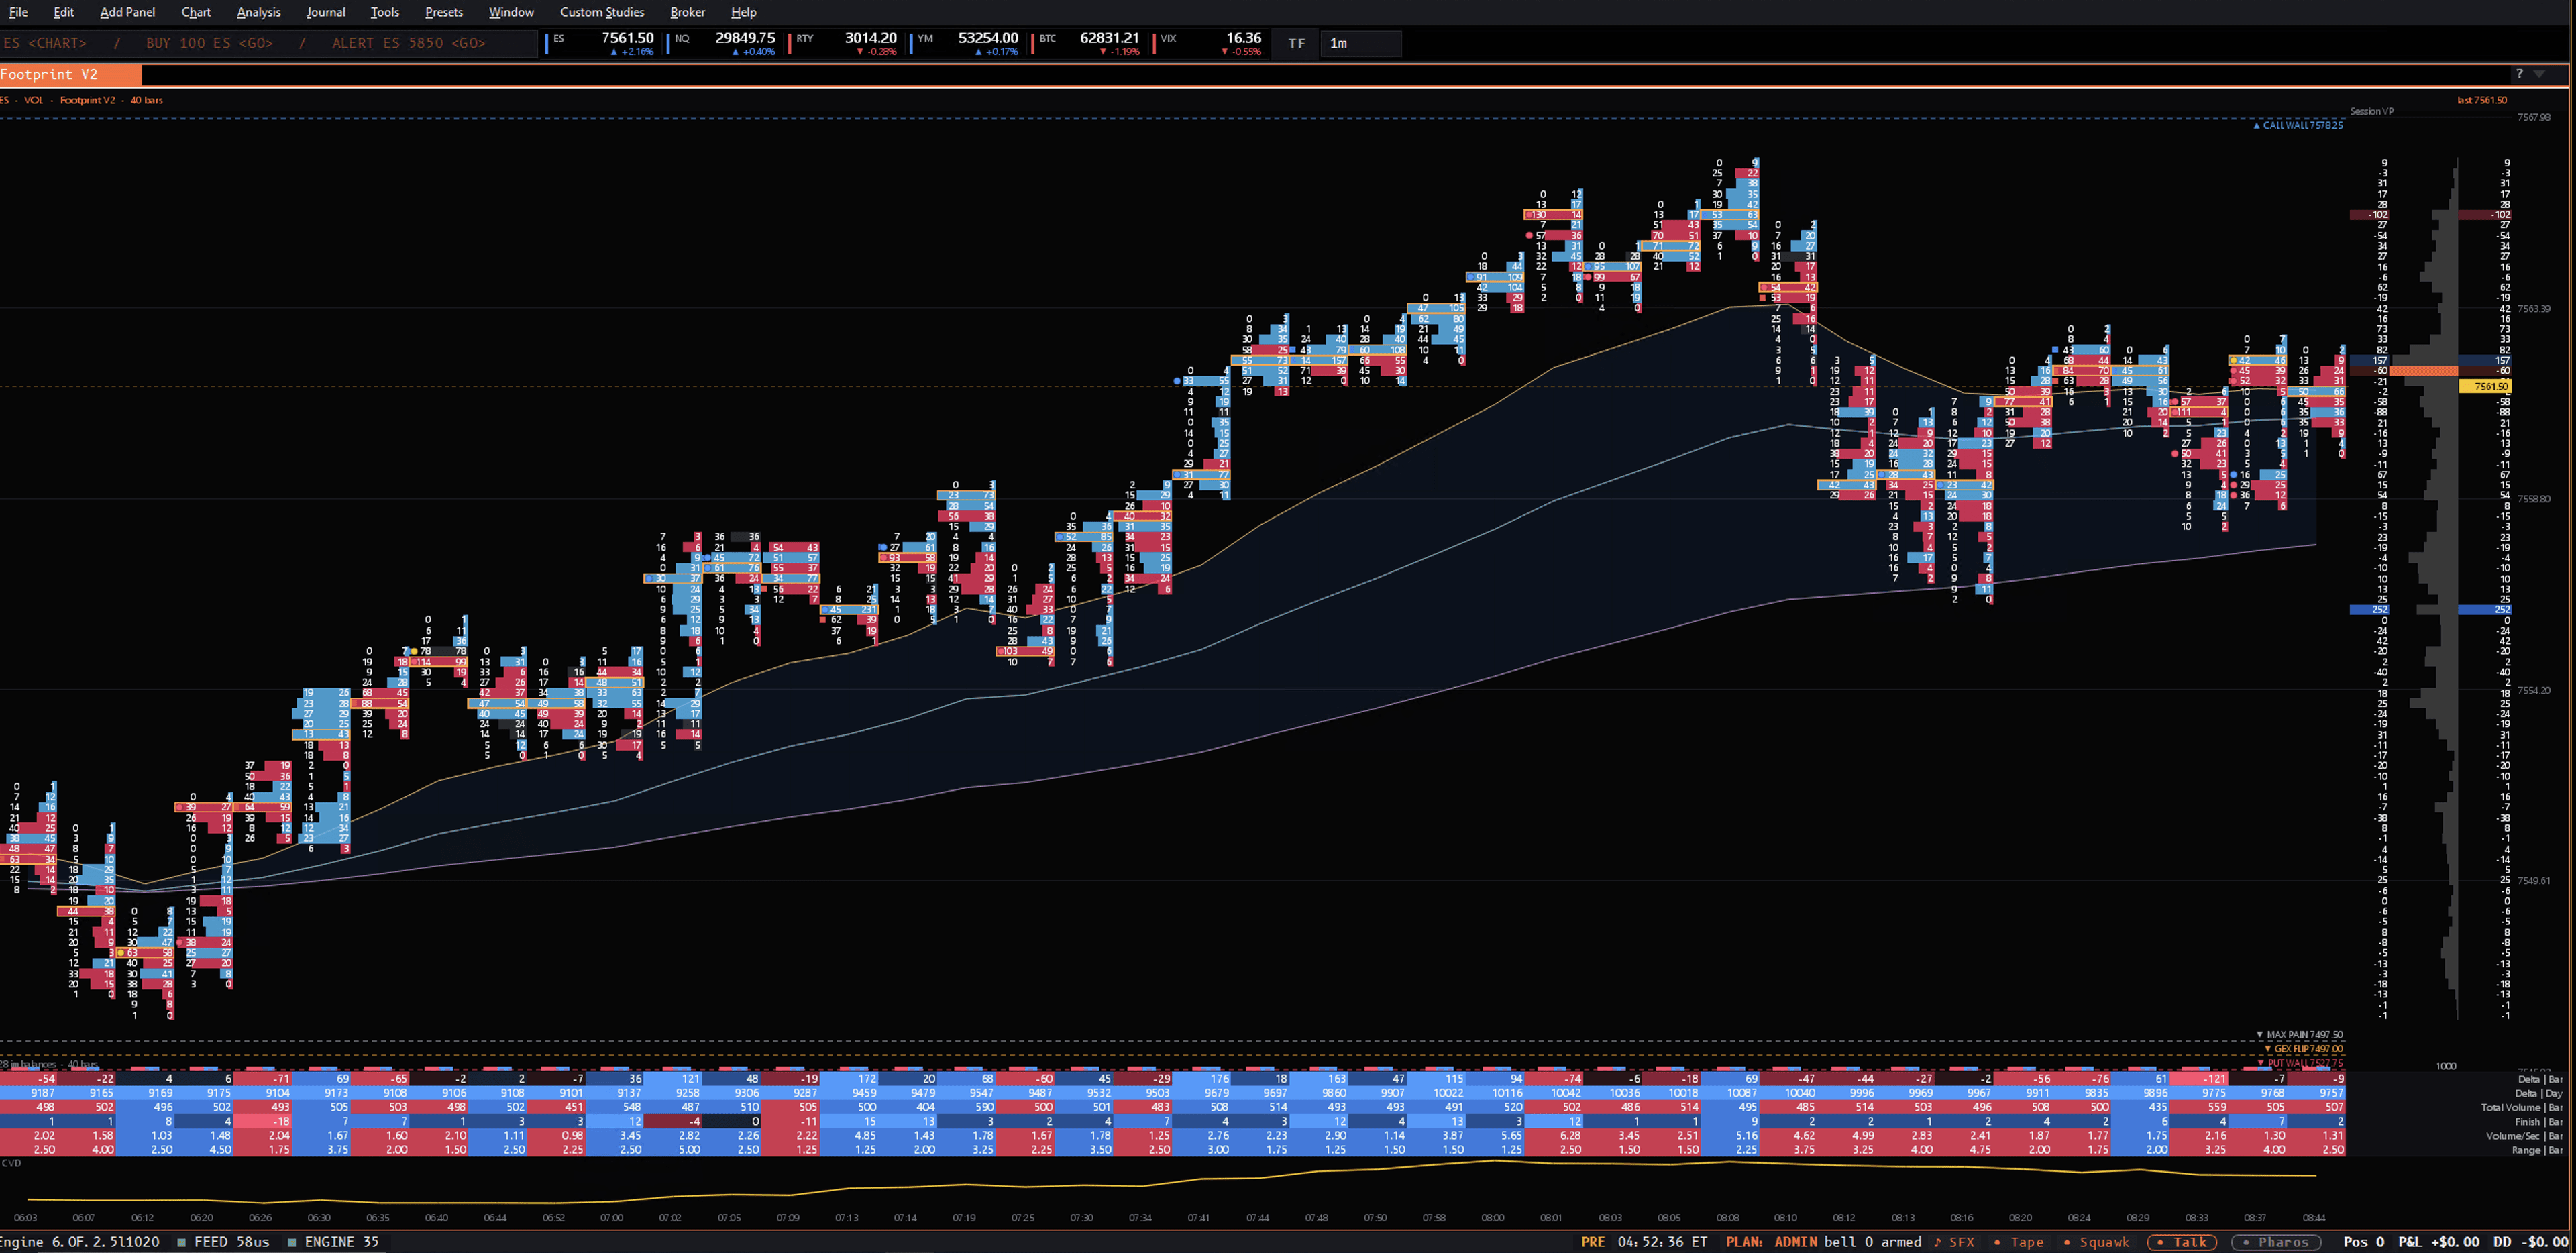Open the Journal menu
The image size is (2576, 1253).
coord(326,12)
